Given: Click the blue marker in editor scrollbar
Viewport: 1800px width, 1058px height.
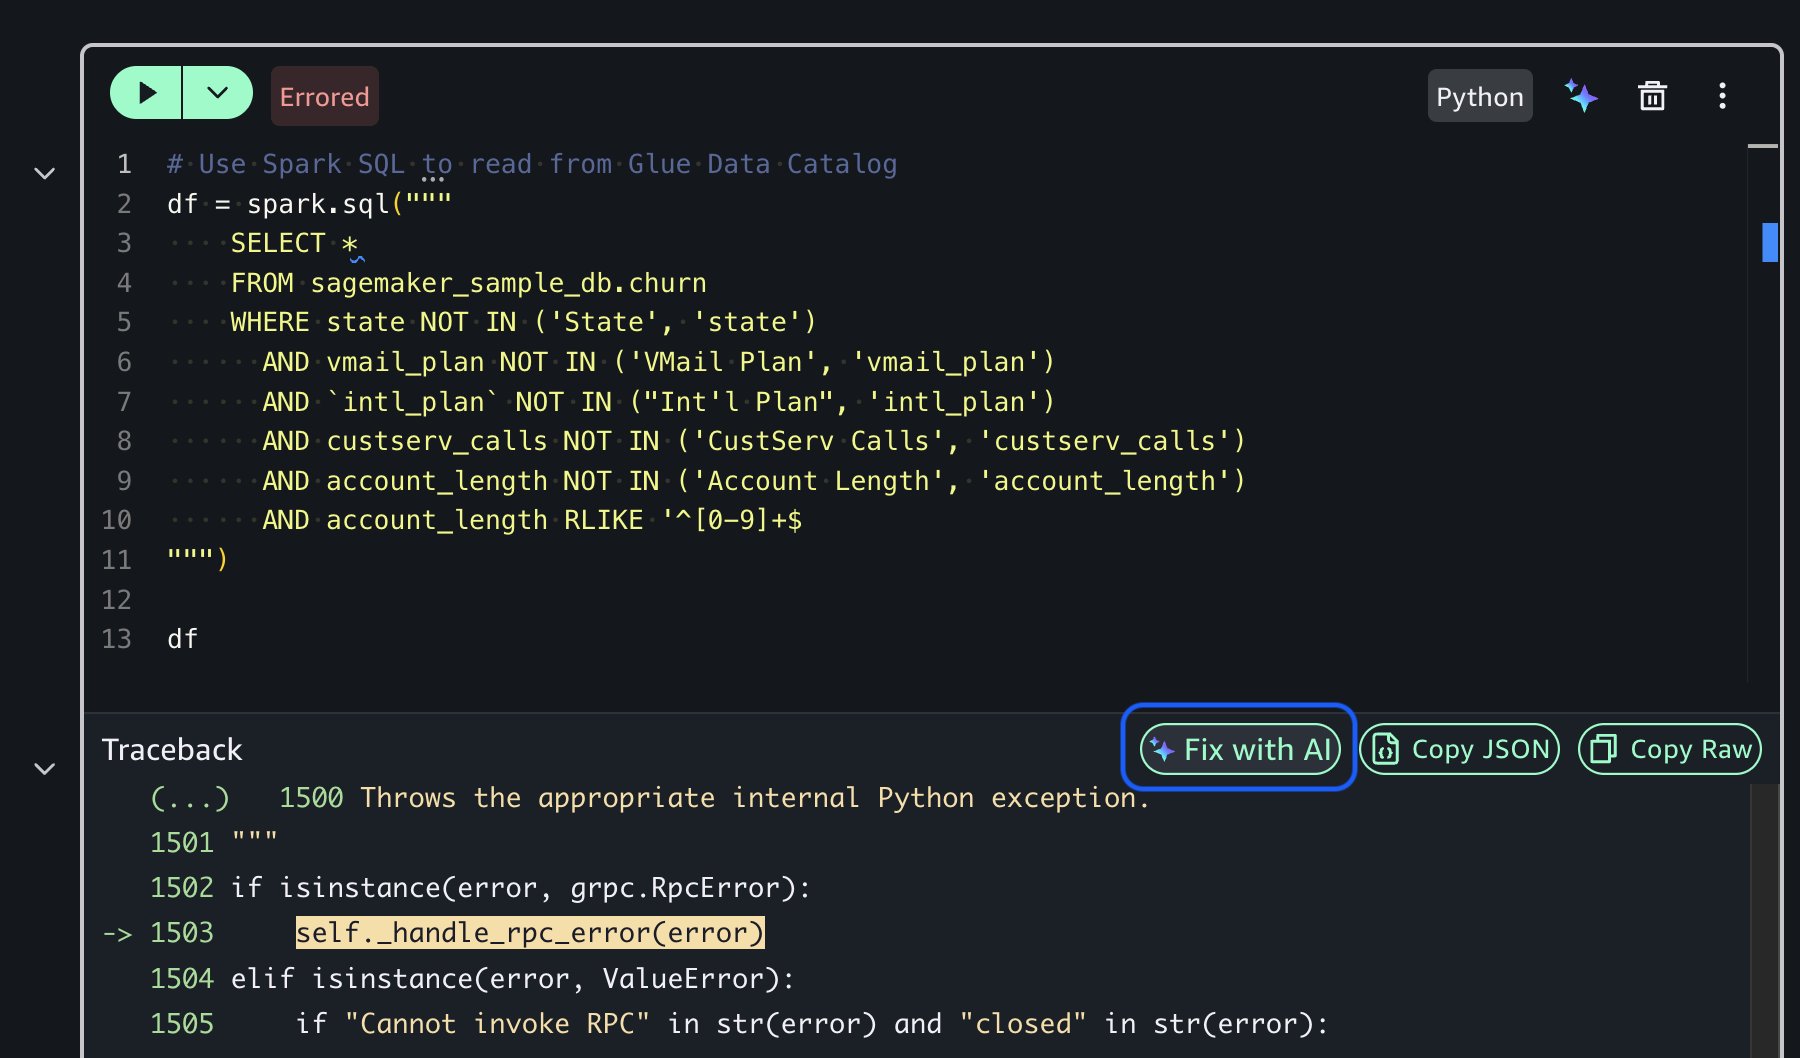Looking at the screenshot, I should pyautogui.click(x=1769, y=242).
